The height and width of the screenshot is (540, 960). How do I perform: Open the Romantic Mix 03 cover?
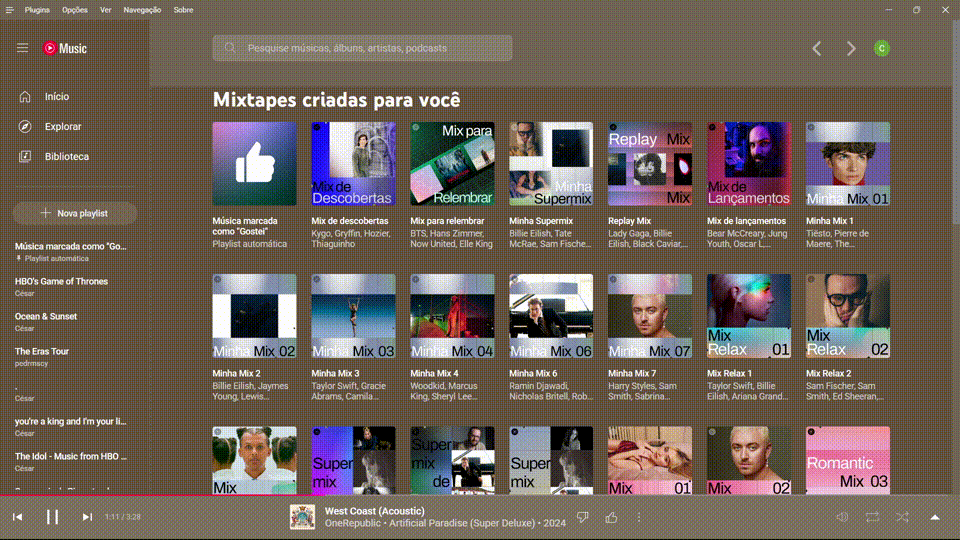(848, 460)
